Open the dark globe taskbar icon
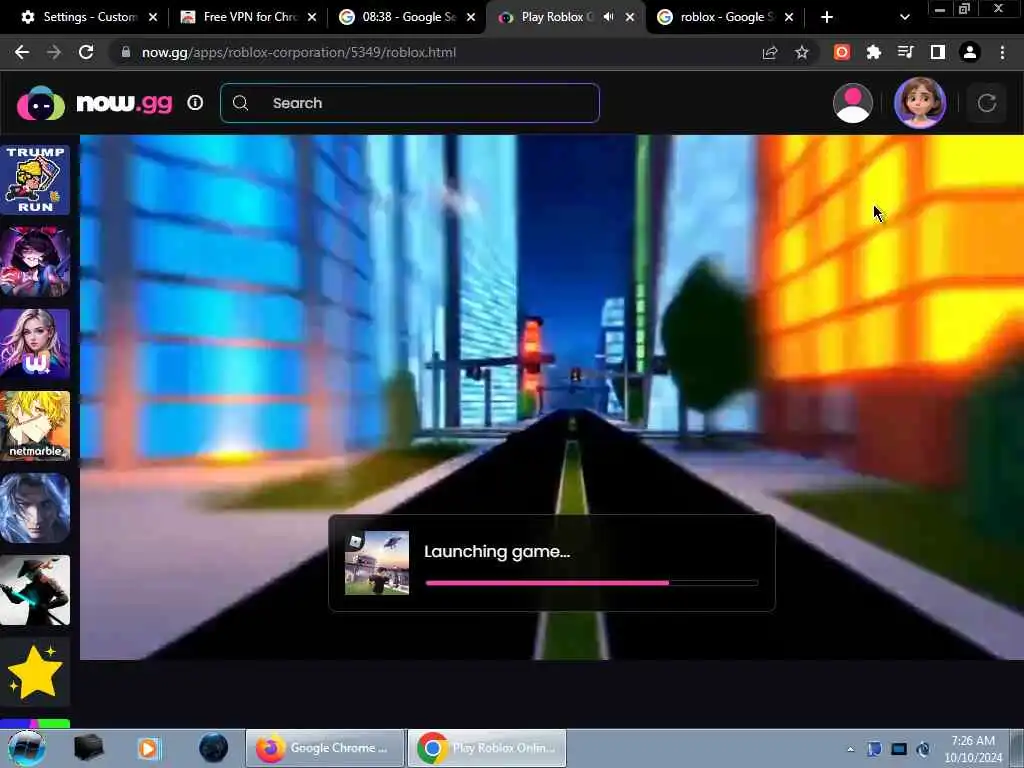Screen dimensions: 1024x768 click(214, 748)
